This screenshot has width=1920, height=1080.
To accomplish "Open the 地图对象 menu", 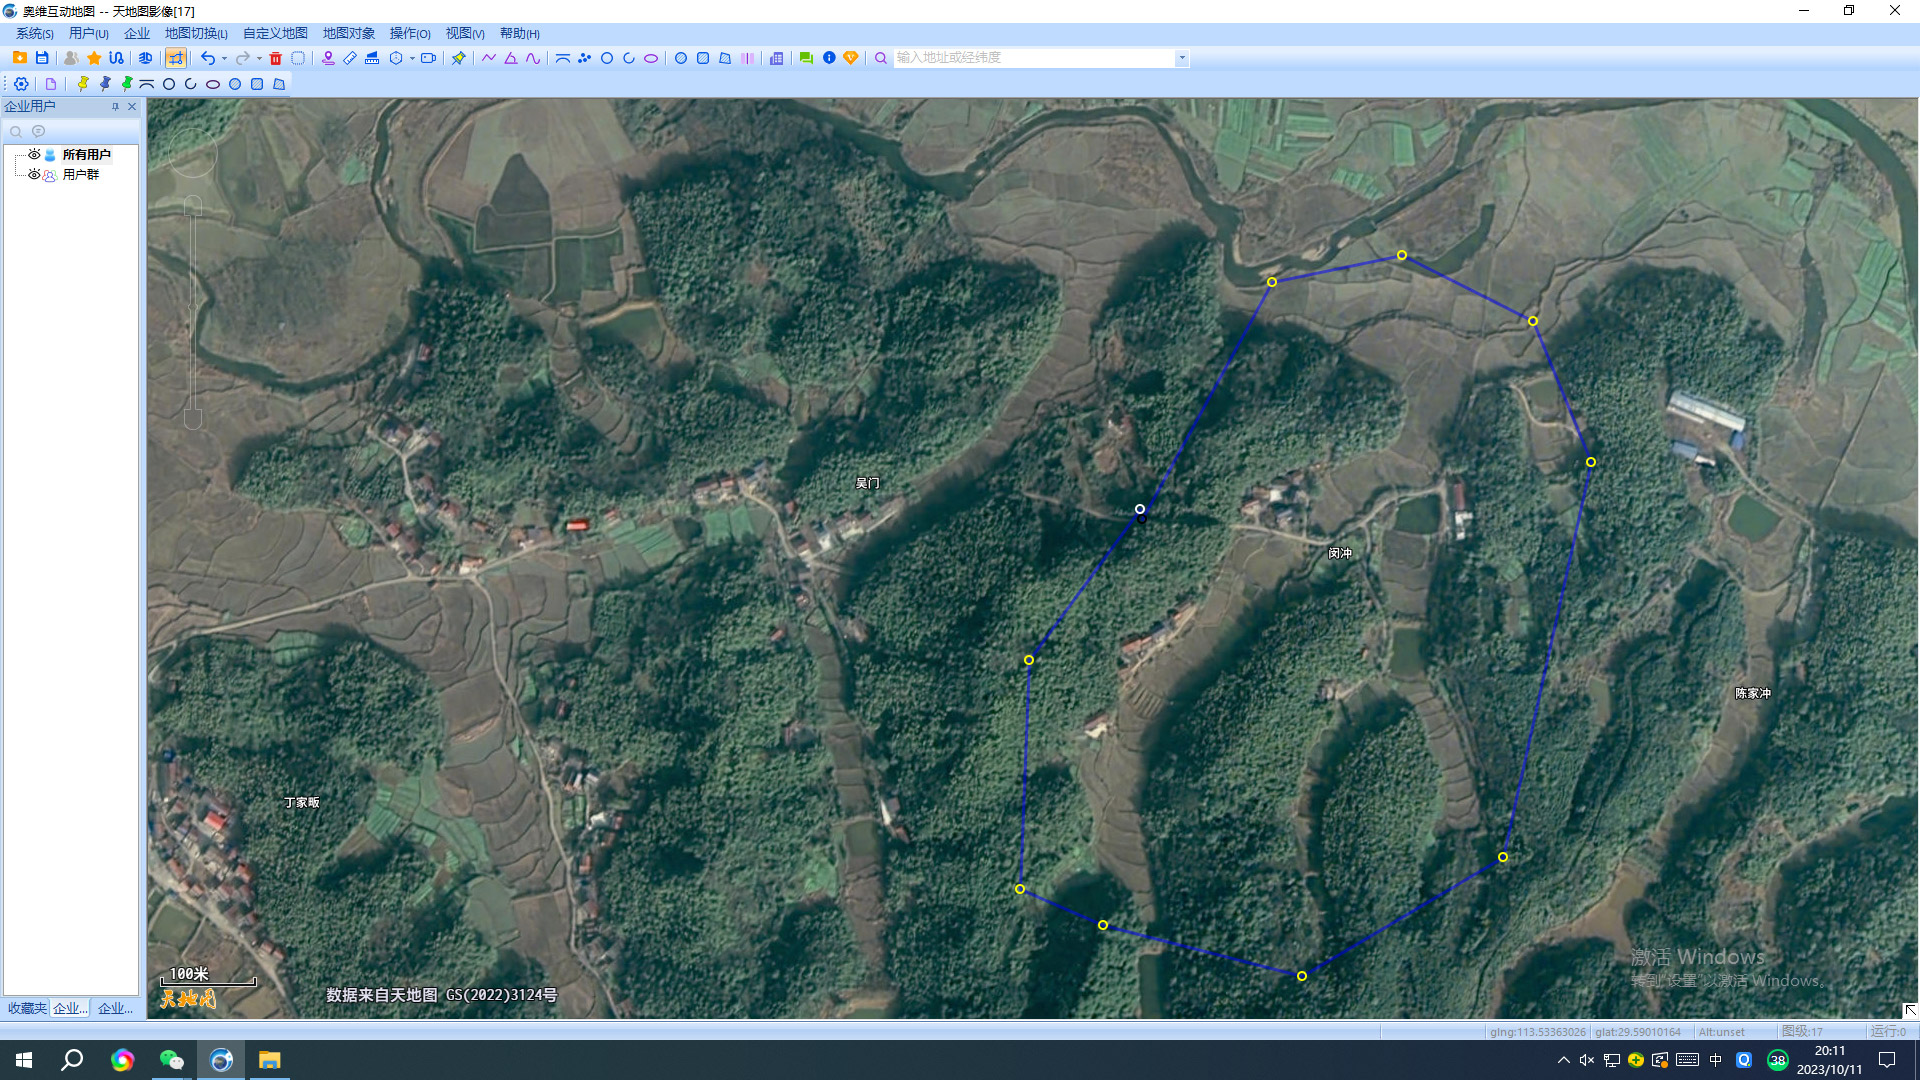I will [x=349, y=33].
